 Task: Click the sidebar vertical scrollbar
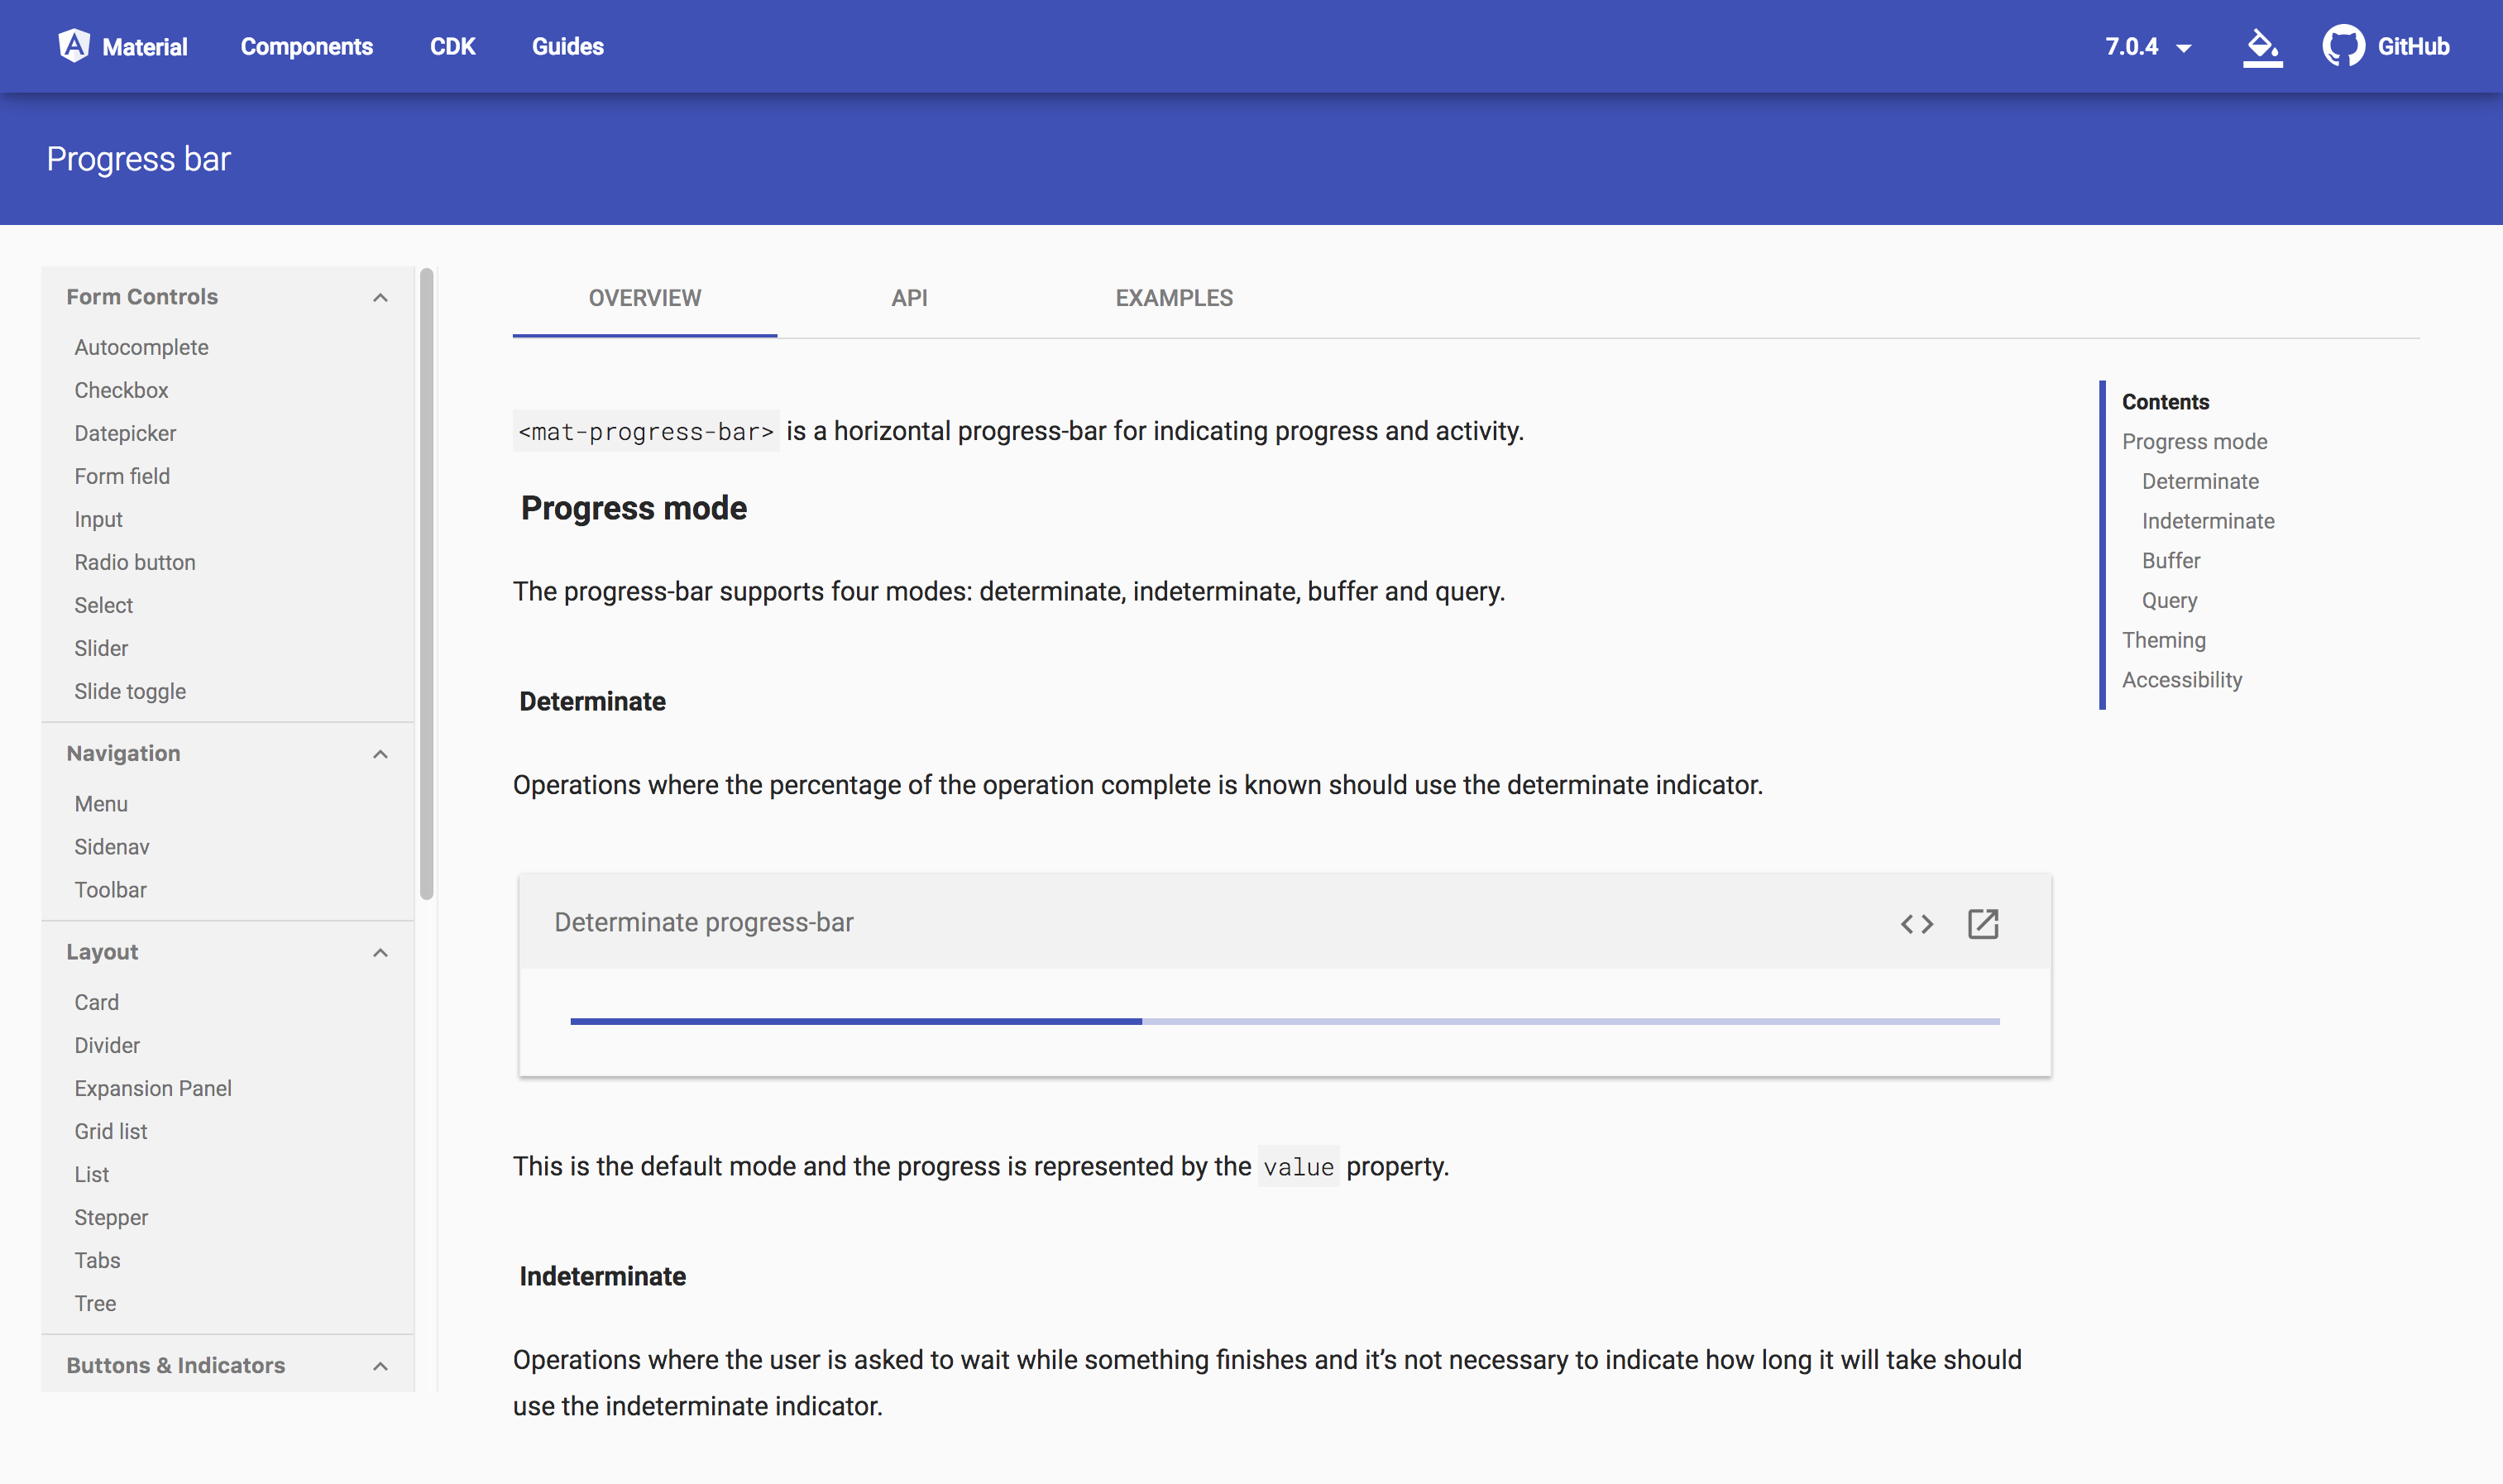coord(427,584)
